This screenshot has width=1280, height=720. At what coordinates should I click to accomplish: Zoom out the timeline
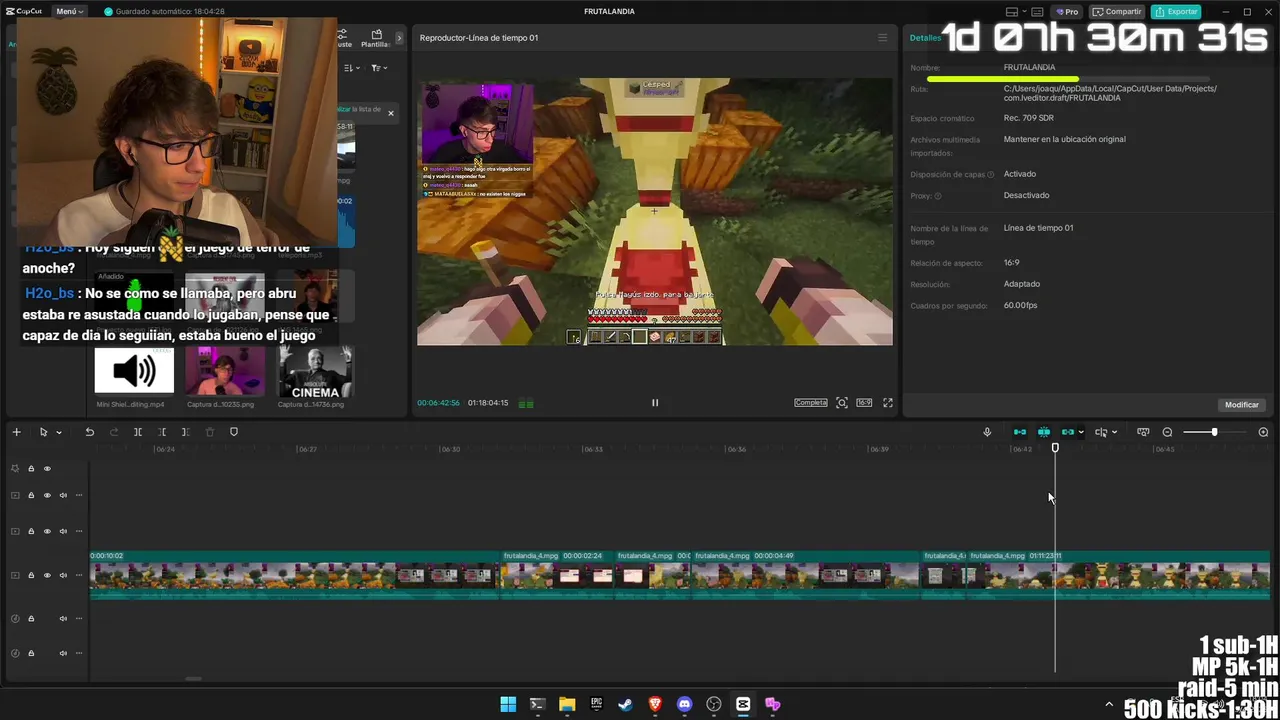point(1167,432)
